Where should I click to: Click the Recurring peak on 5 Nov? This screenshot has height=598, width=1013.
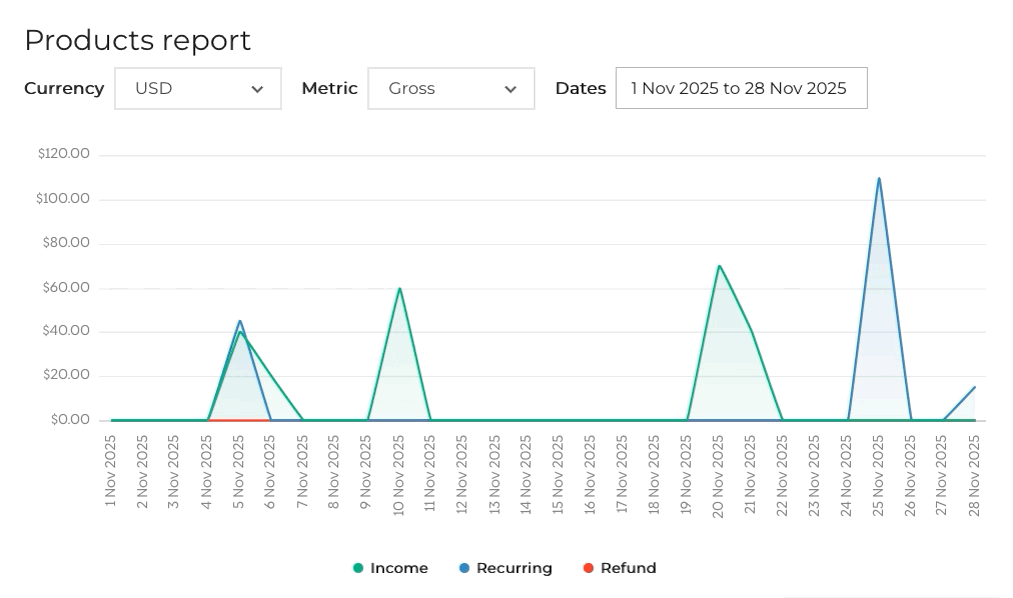pos(240,321)
